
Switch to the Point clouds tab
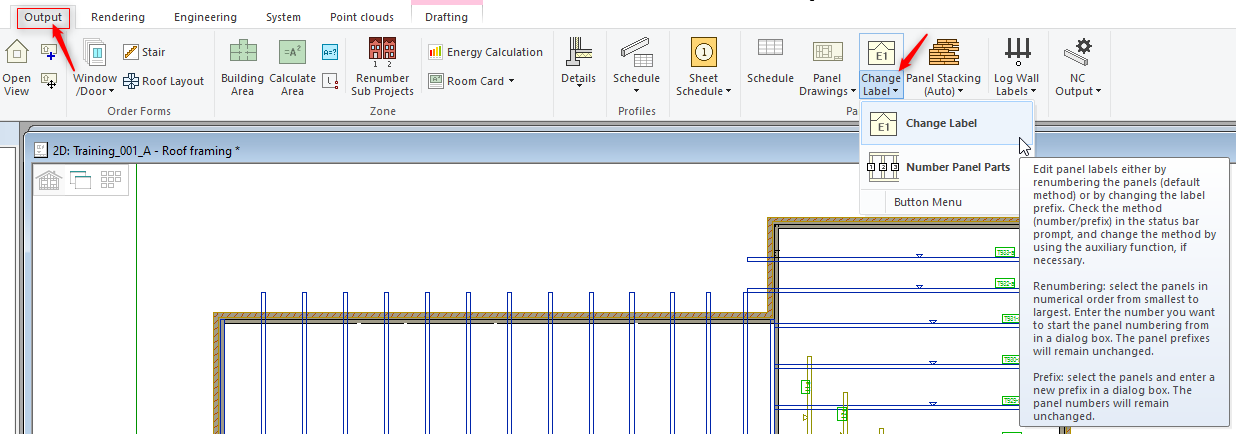[362, 17]
